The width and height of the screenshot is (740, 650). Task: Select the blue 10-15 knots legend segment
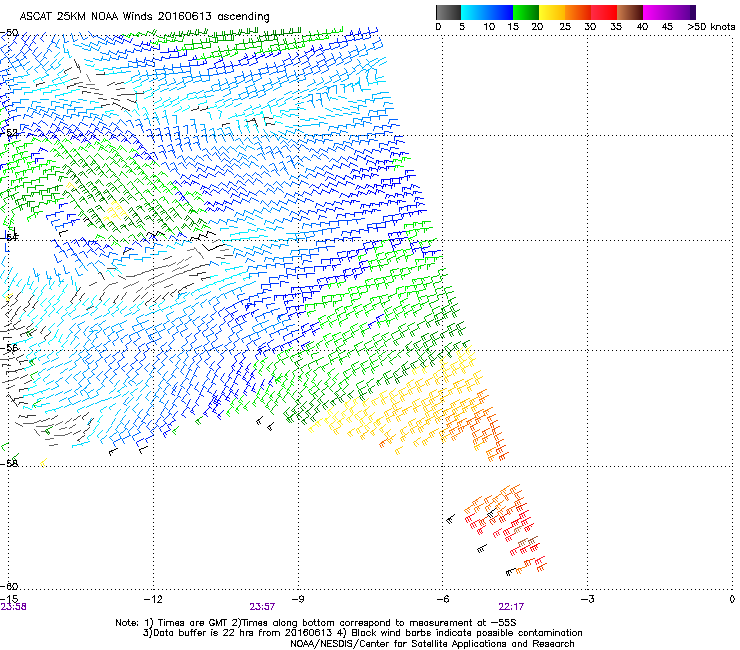point(500,12)
